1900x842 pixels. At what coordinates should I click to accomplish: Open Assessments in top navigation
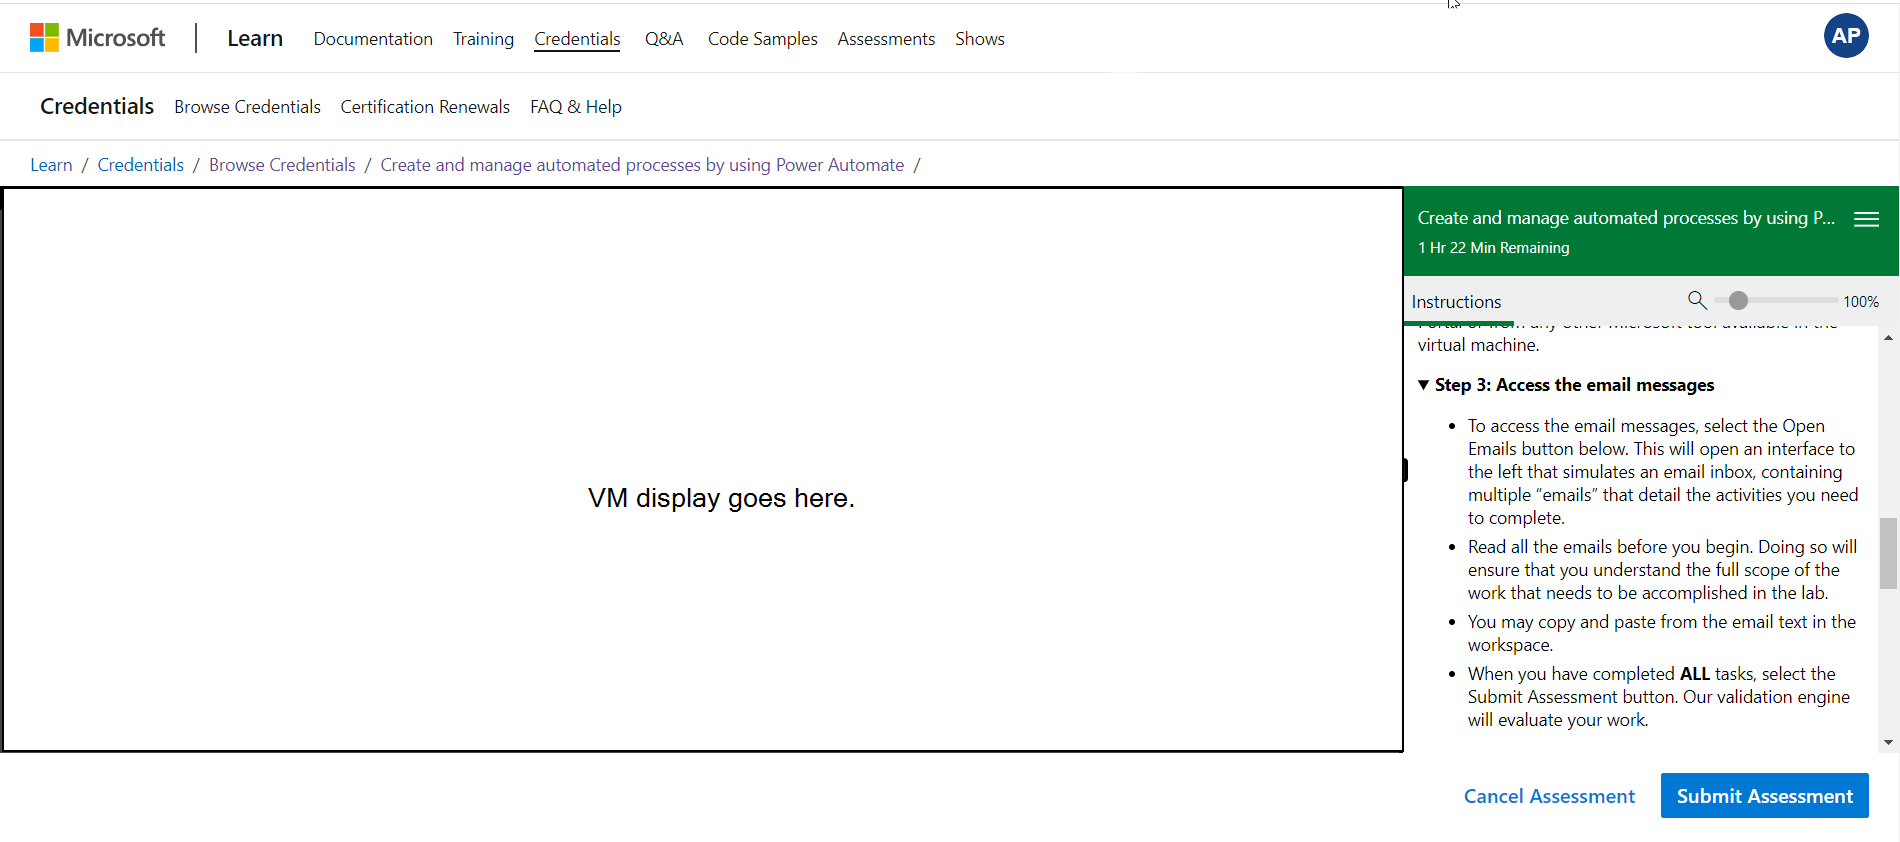pos(886,39)
